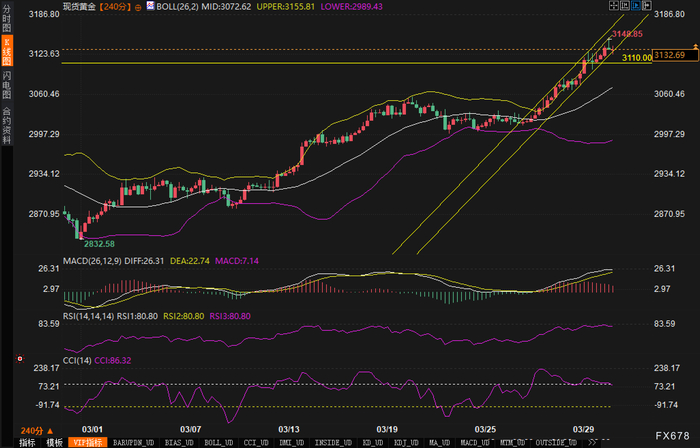The height and width of the screenshot is (448, 700).
Task: Apply the OUTSIDE_UD indicator
Action: (x=556, y=443)
